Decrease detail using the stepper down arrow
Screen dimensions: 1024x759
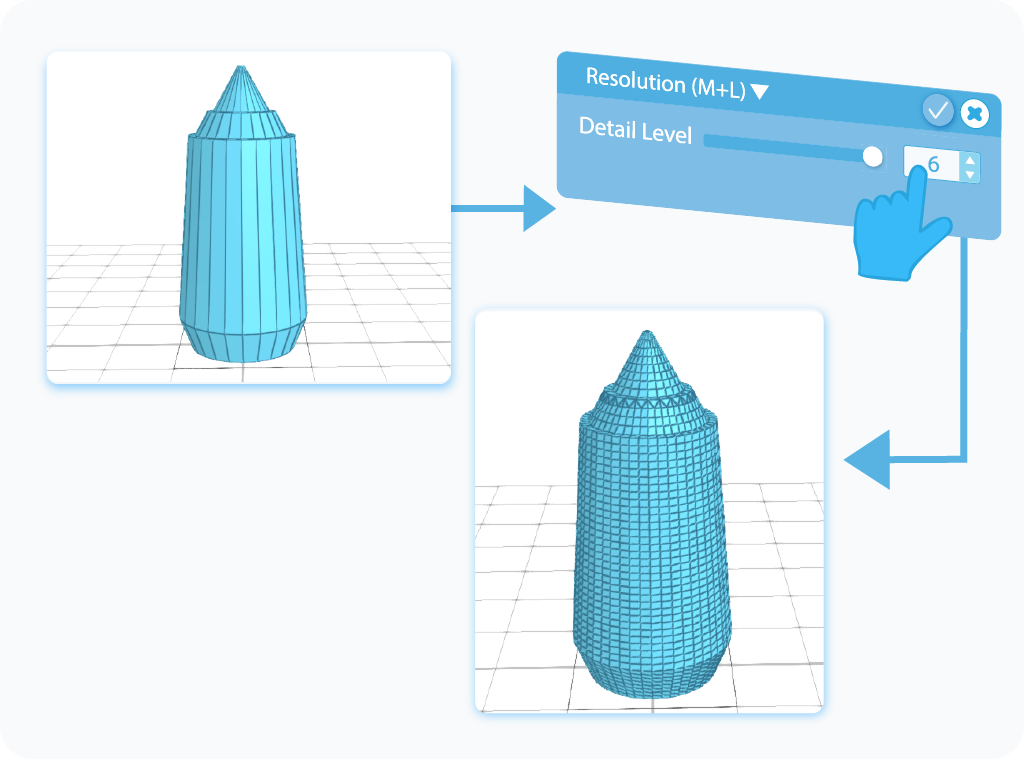pyautogui.click(x=970, y=173)
